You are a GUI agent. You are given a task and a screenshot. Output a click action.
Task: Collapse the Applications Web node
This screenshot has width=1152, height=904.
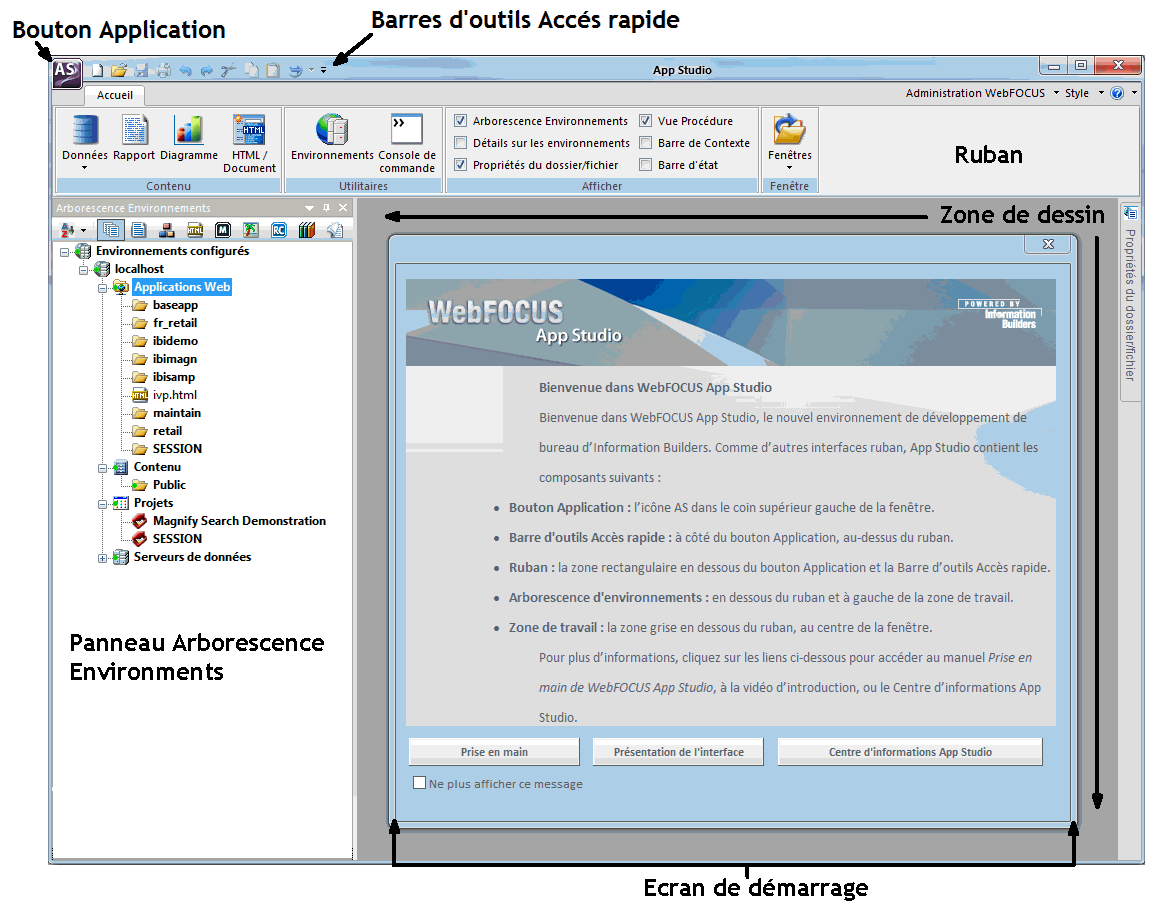click(102, 287)
